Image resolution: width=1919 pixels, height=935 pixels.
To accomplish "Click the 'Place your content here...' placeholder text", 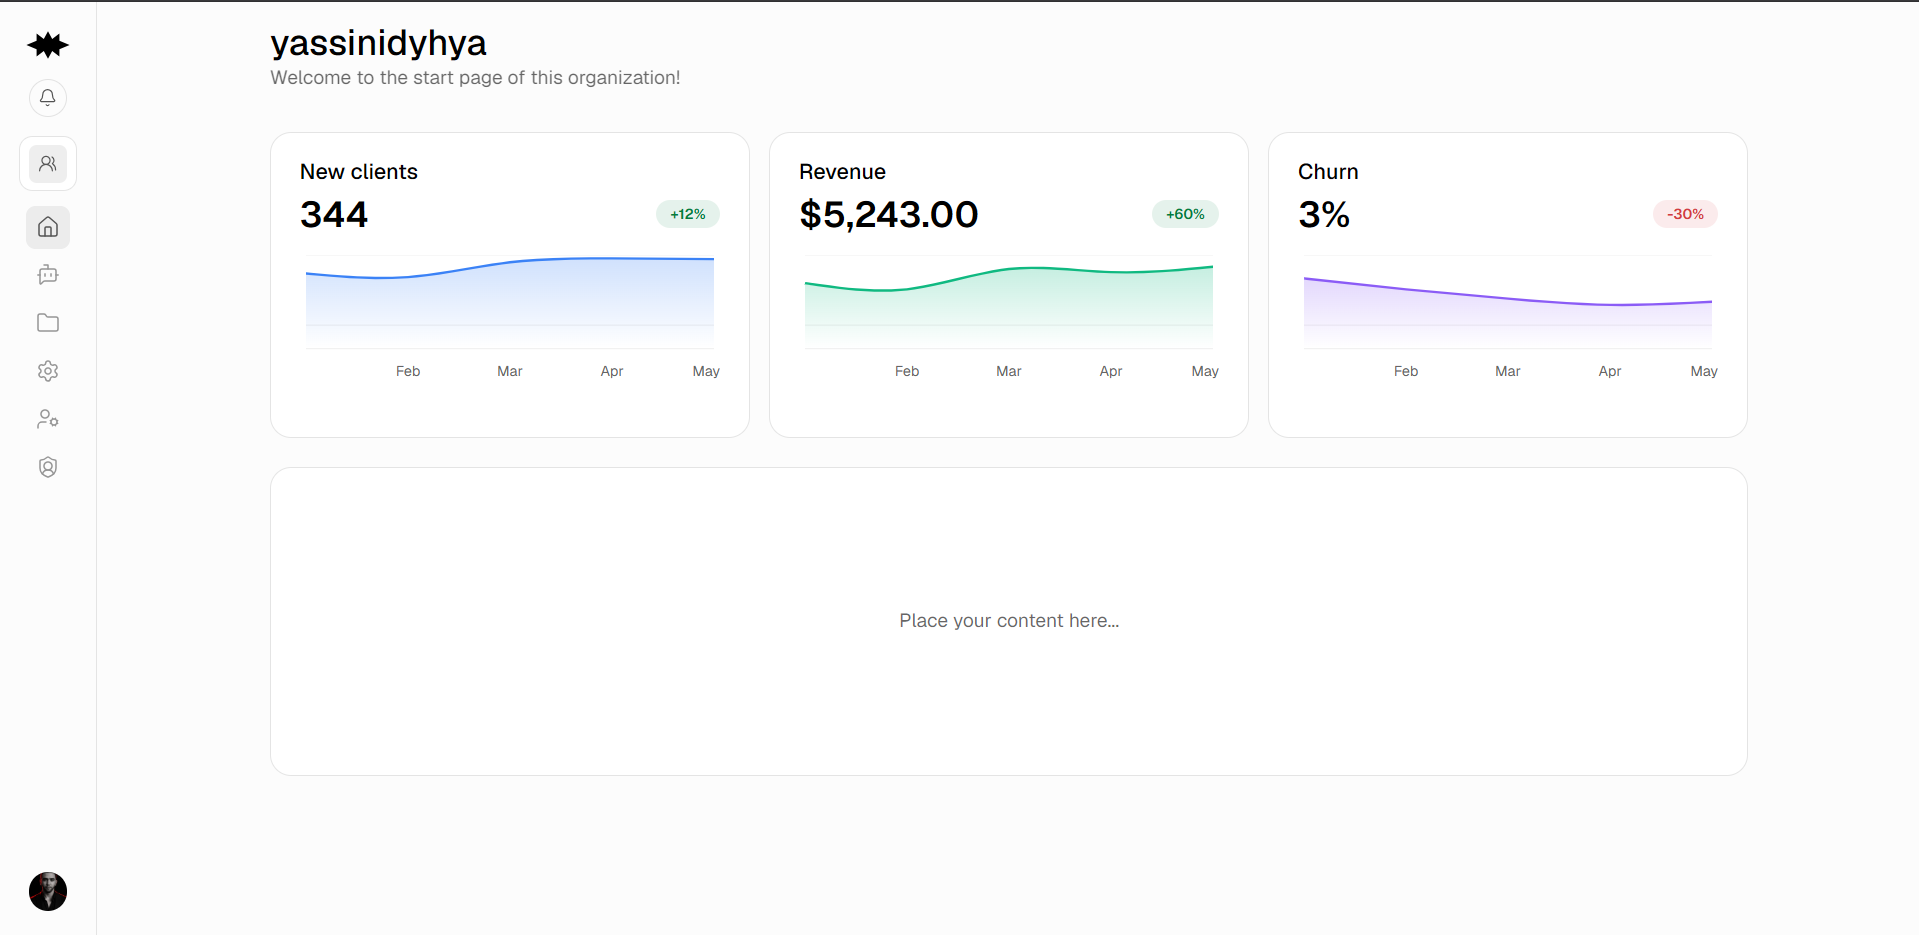I will coord(1009,621).
